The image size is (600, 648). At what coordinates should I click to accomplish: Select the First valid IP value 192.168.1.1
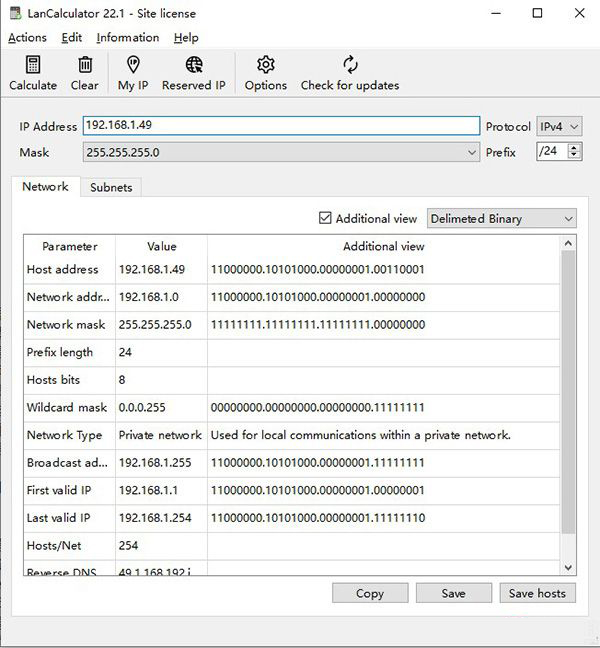click(148, 491)
